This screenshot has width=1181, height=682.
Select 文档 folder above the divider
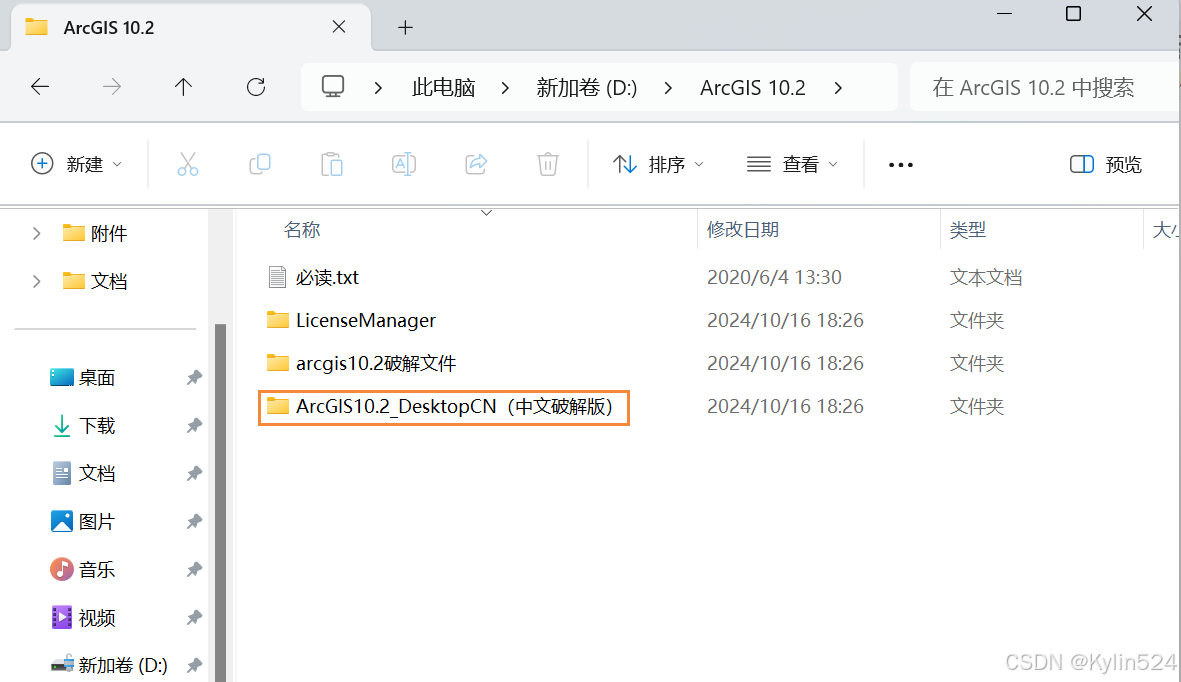[95, 281]
